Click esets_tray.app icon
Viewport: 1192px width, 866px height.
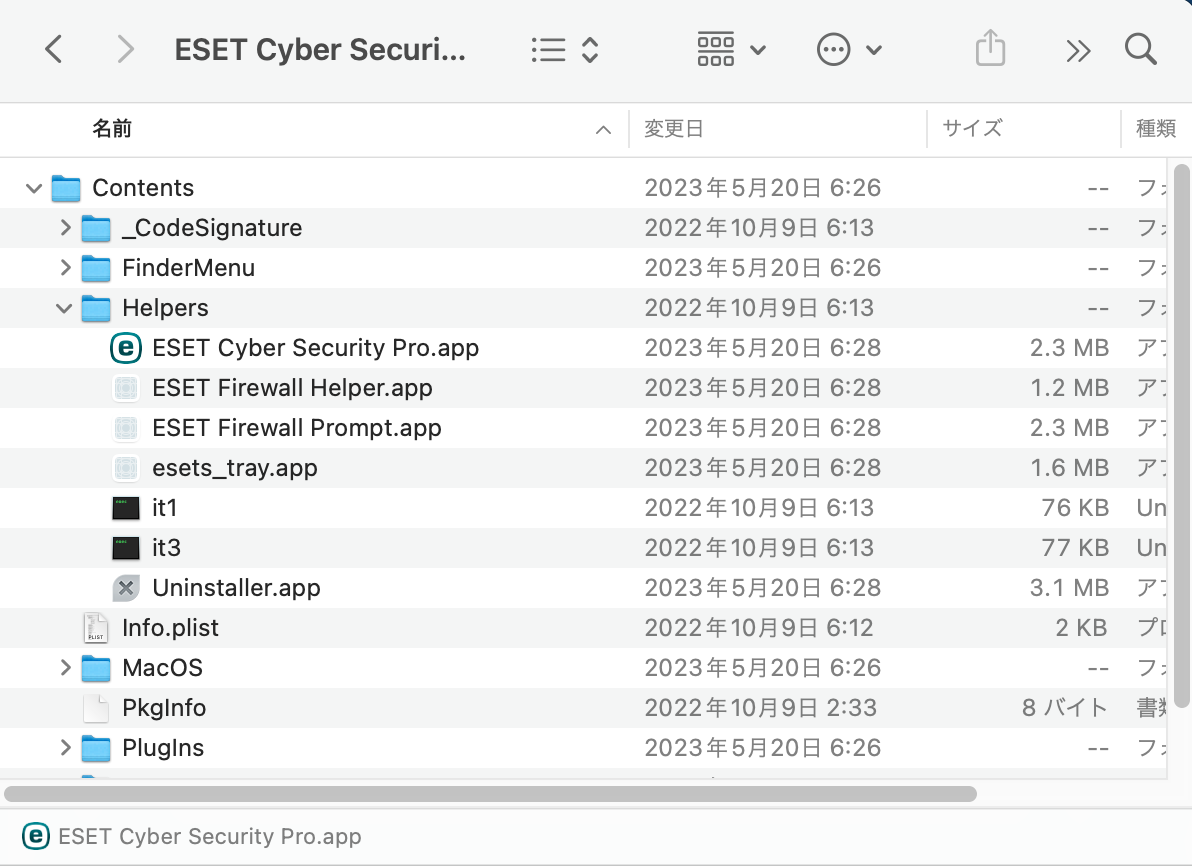click(126, 468)
